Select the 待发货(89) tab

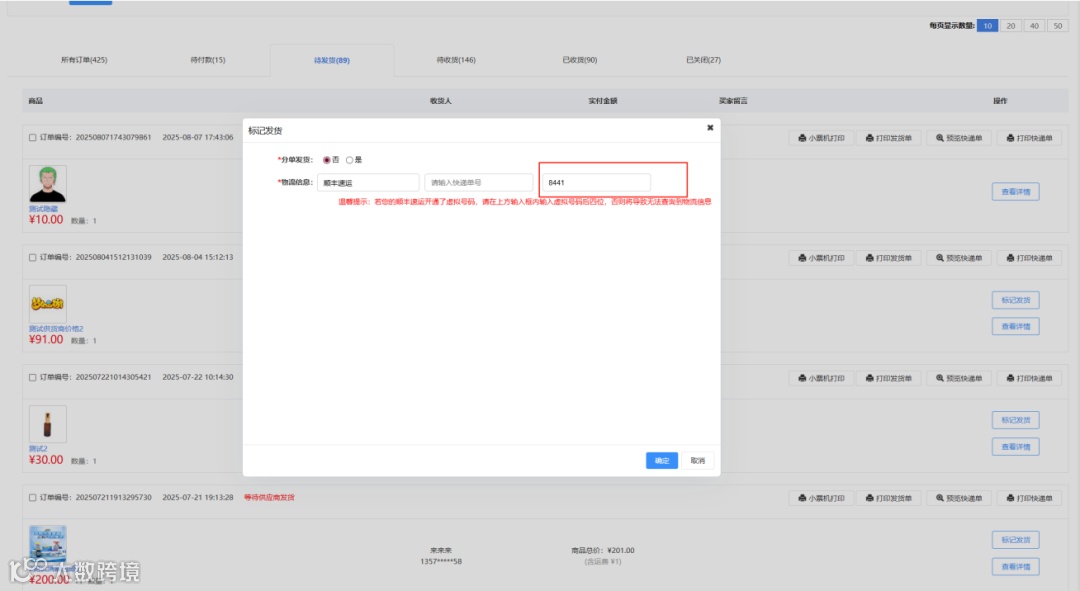(x=332, y=61)
